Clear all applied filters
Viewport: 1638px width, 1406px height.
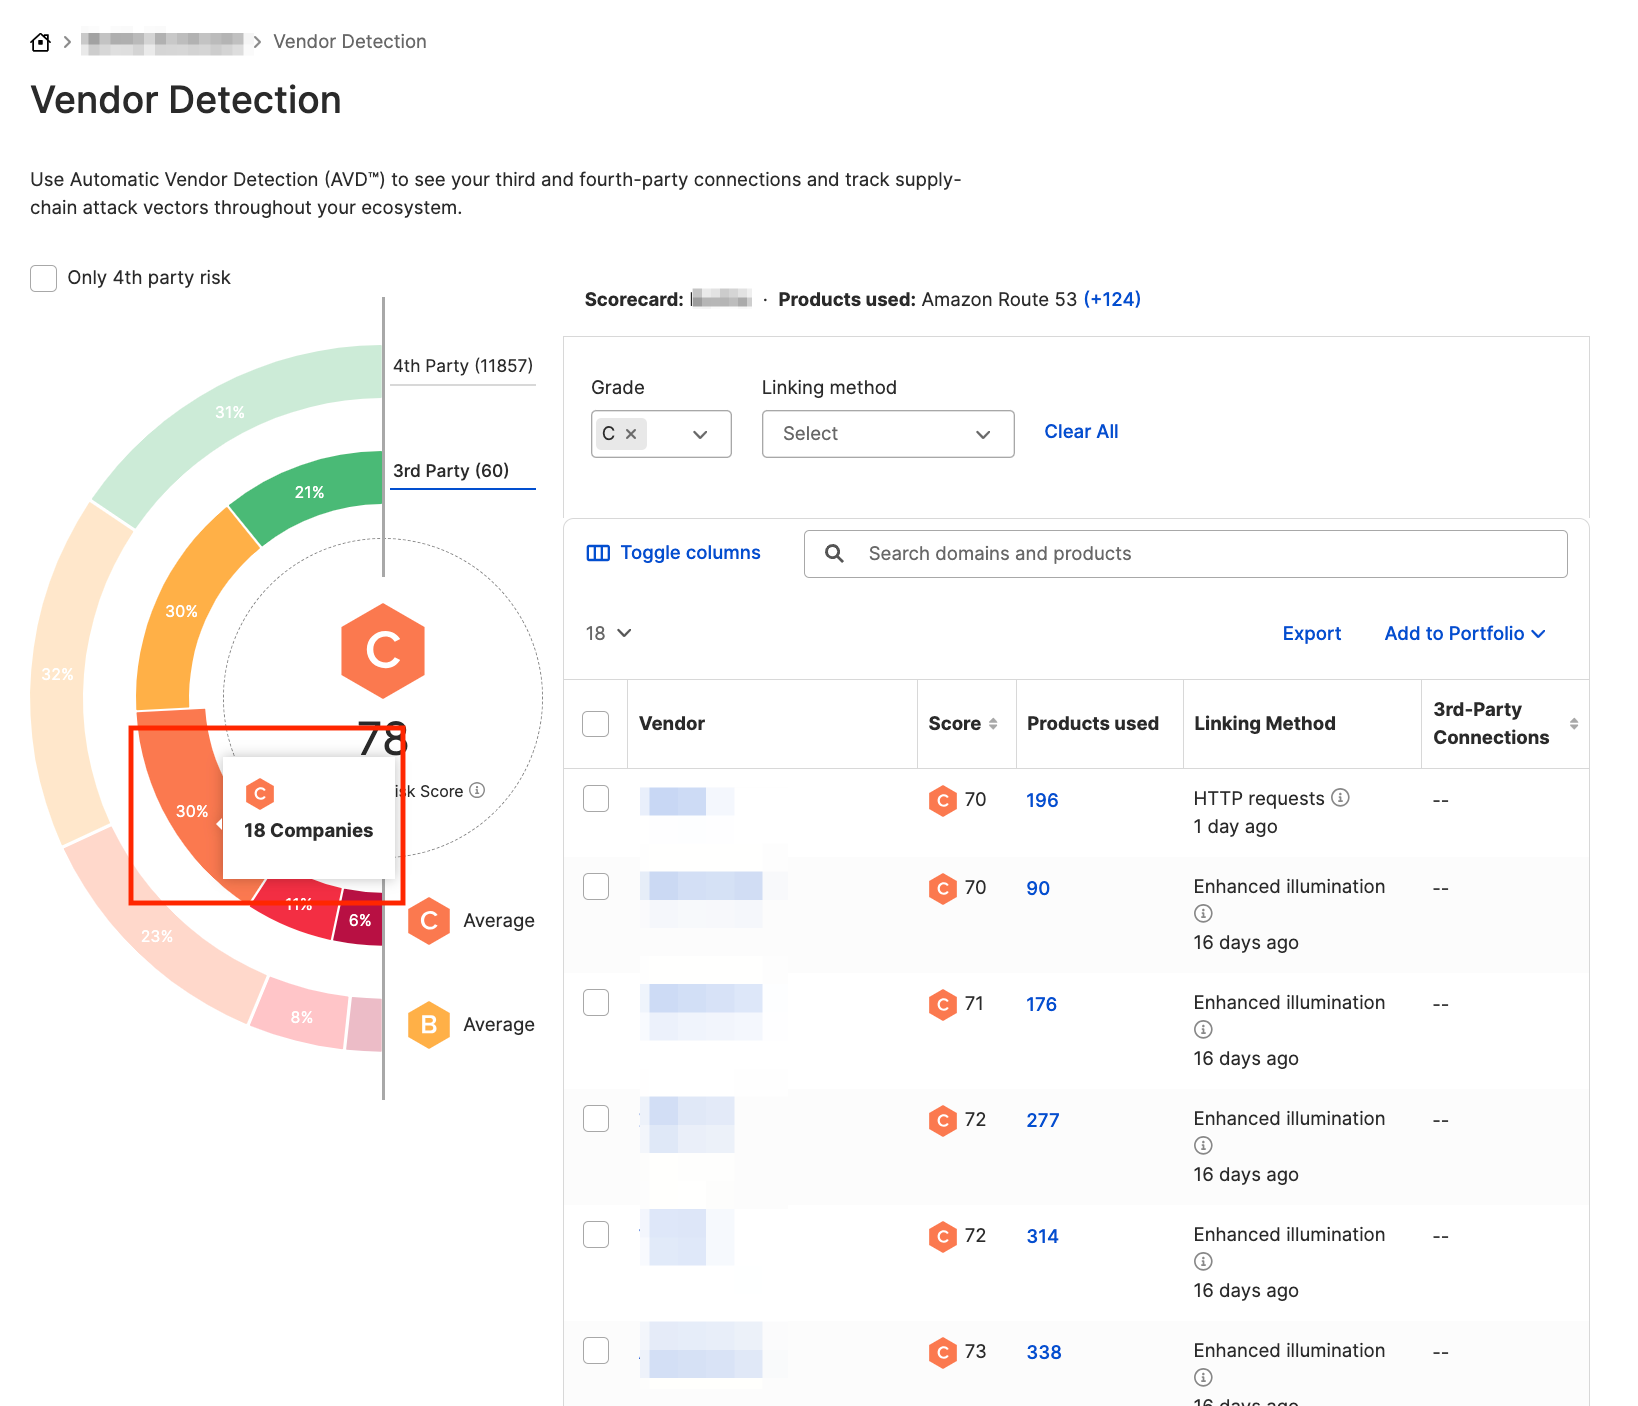tap(1081, 432)
